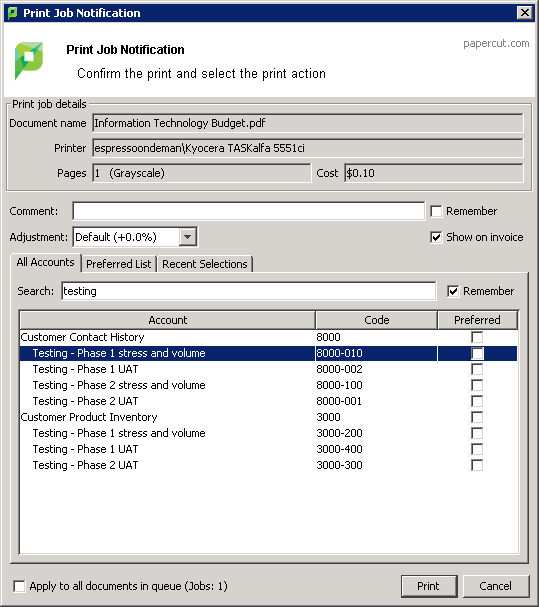
Task: Tick Preferred checkbox for code 3000-300
Action: tap(477, 465)
